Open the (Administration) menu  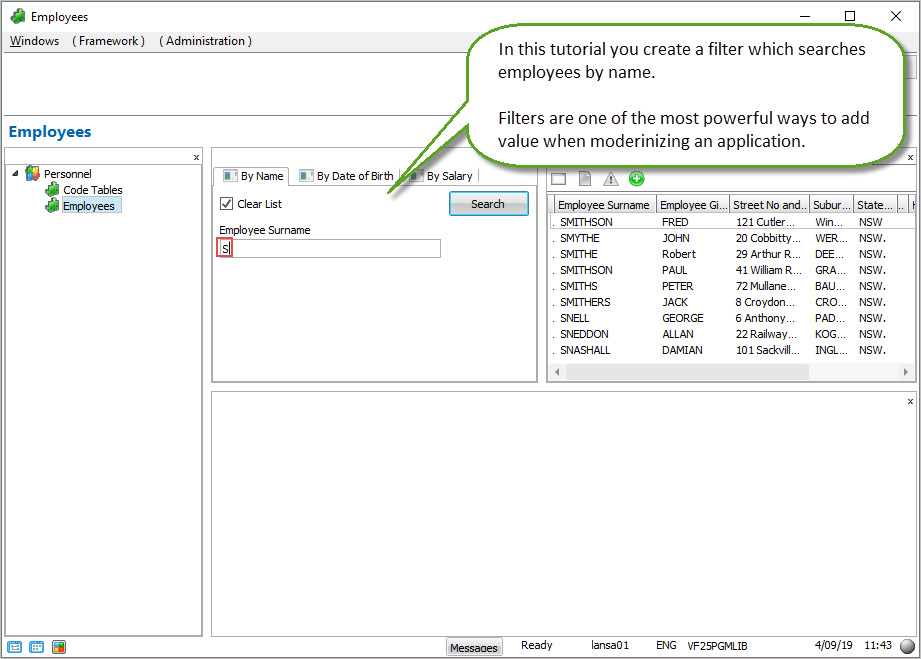point(206,41)
